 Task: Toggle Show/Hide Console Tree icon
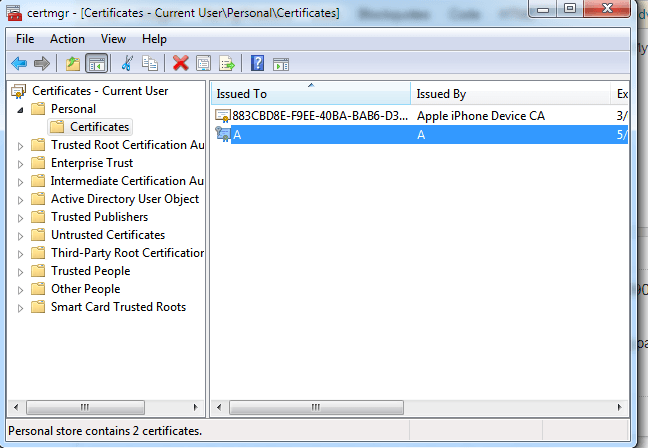pos(97,63)
